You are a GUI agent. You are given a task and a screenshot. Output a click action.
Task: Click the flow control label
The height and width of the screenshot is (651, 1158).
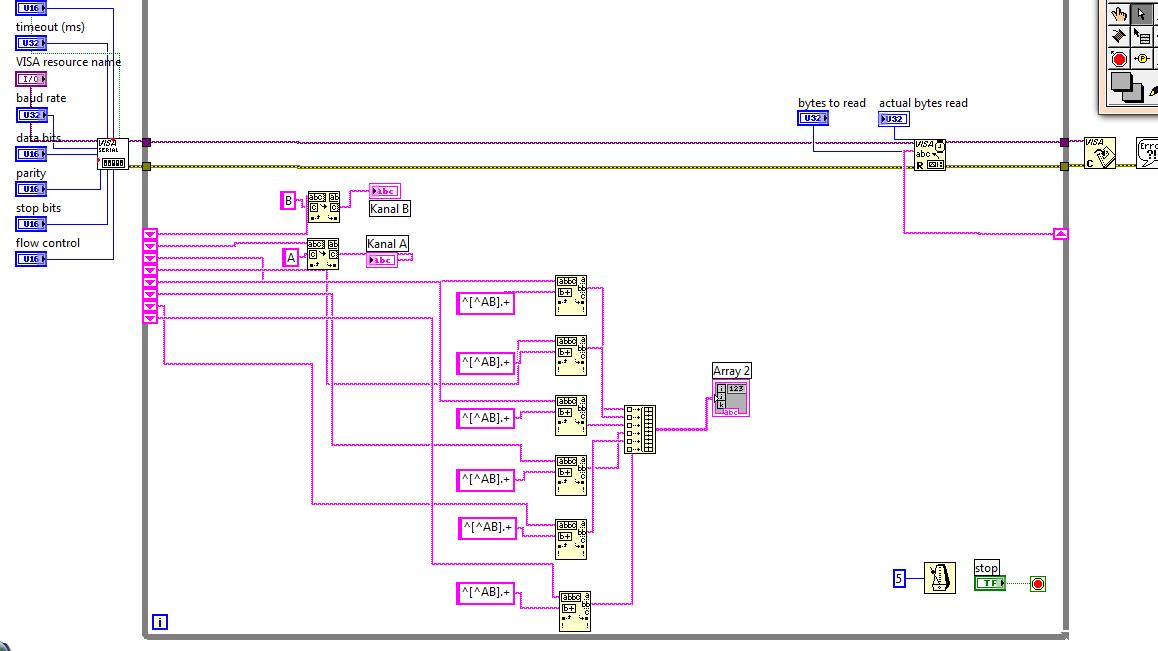(48, 242)
